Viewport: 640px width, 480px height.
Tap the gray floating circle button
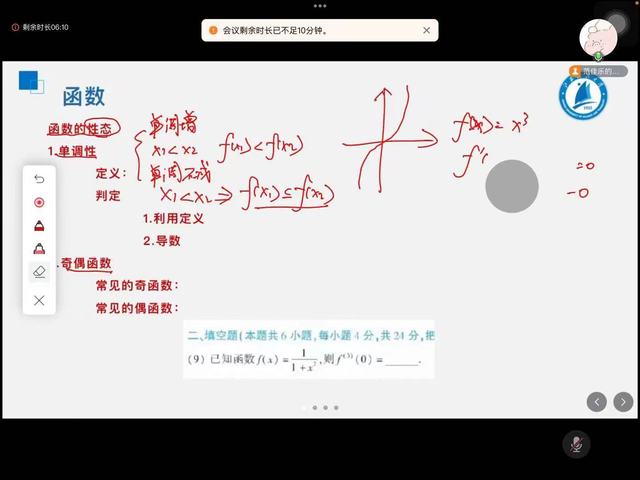[x=512, y=185]
